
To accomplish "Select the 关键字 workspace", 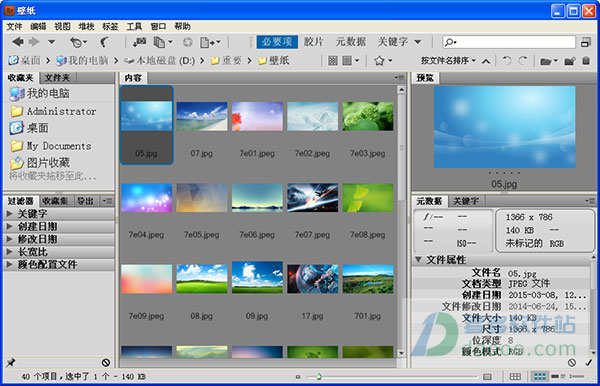I will coord(393,42).
